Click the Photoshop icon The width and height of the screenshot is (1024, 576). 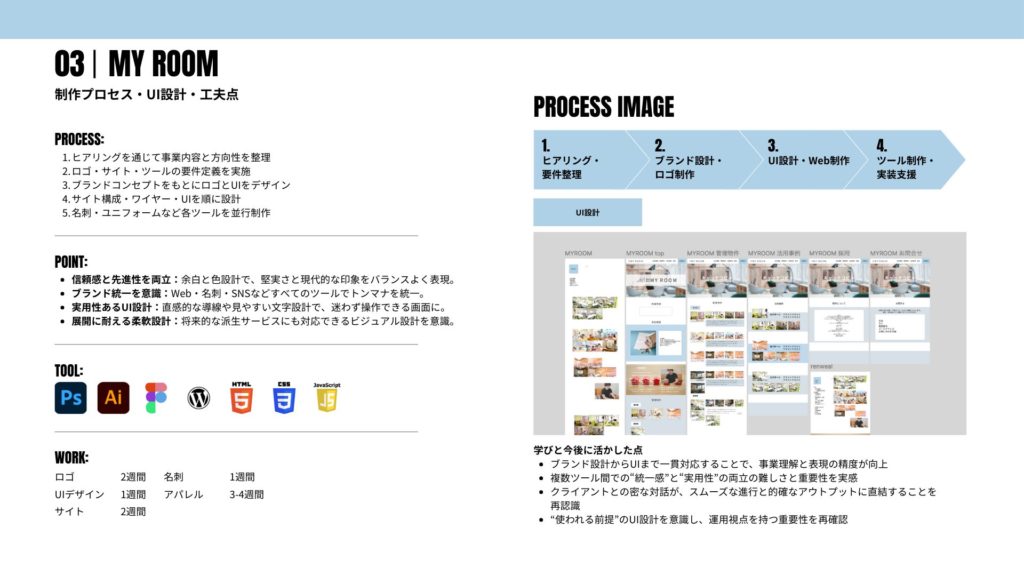(70, 398)
